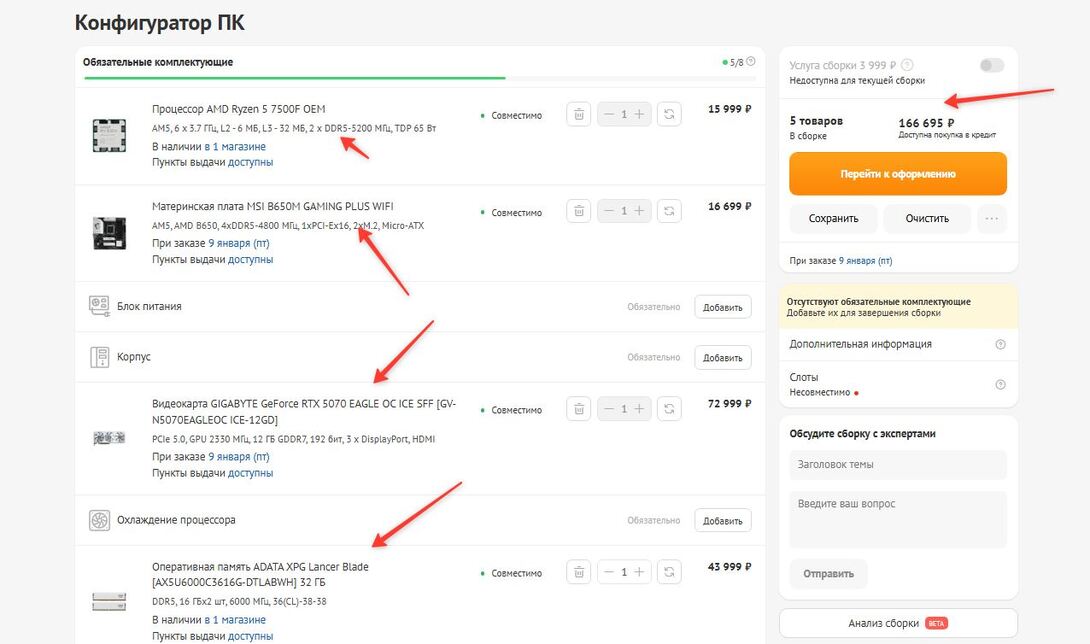Delete the AMD Ryzen 5 7500F processor
Viewport: 1090px width, 644px height.
[578, 114]
